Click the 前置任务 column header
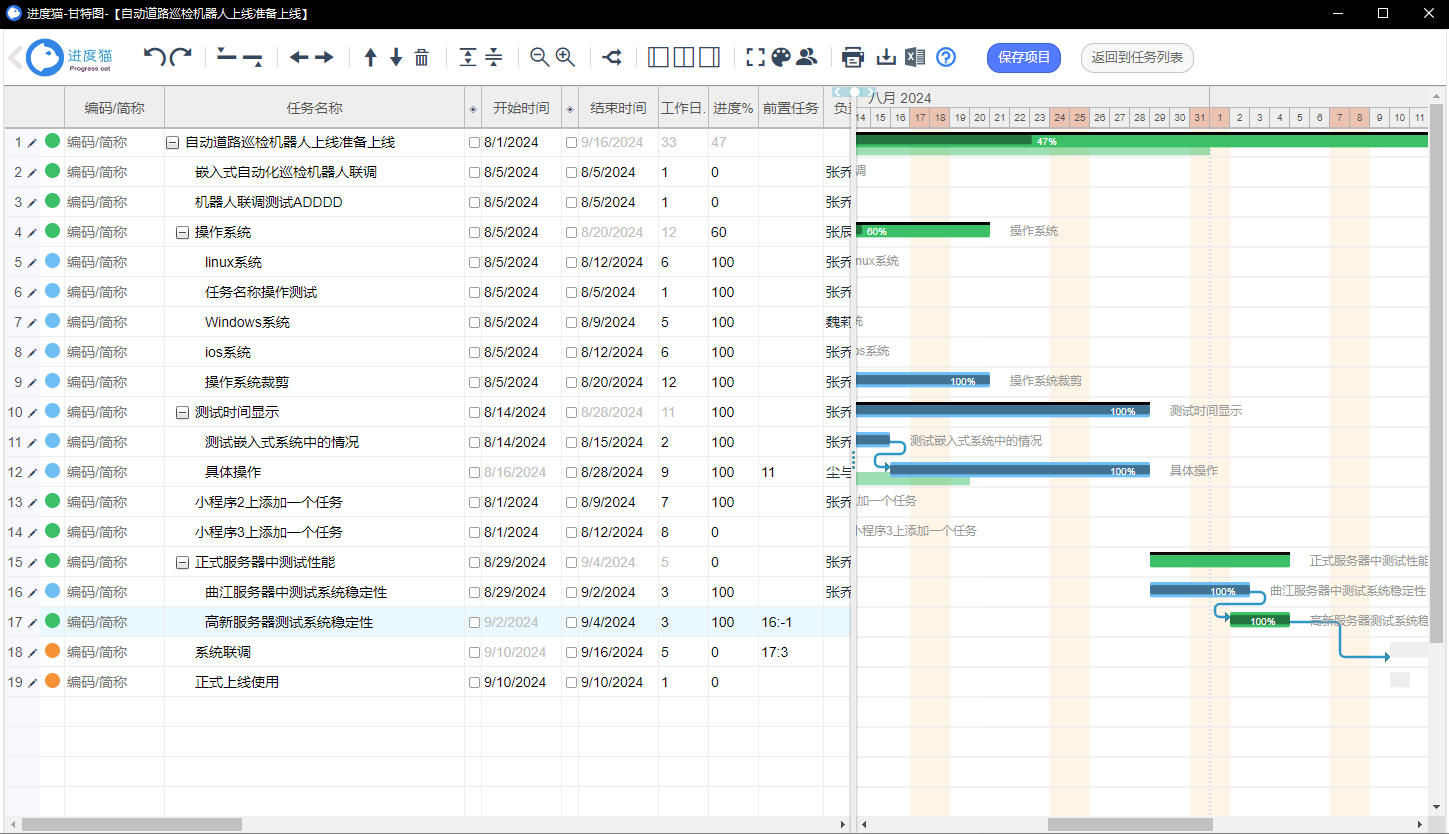 point(790,108)
